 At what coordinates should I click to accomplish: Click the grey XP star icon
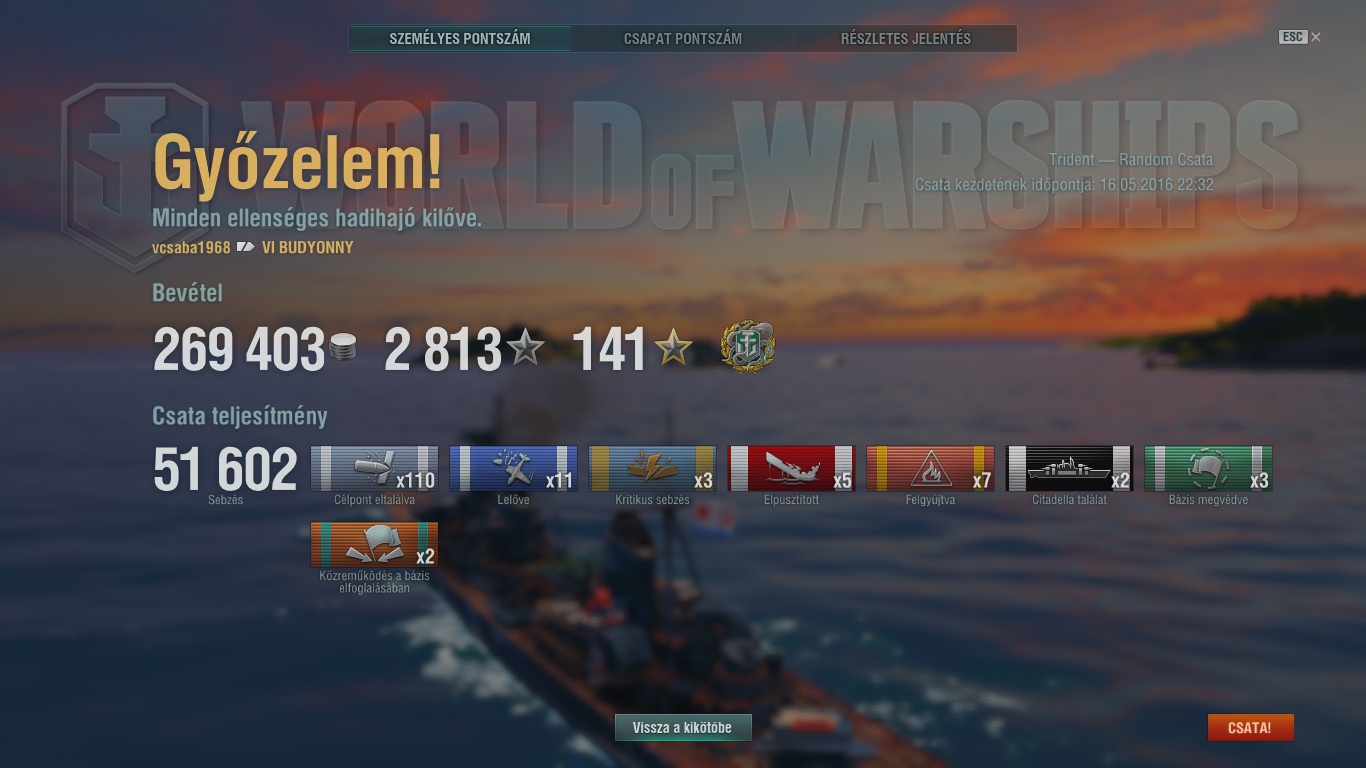(x=525, y=347)
